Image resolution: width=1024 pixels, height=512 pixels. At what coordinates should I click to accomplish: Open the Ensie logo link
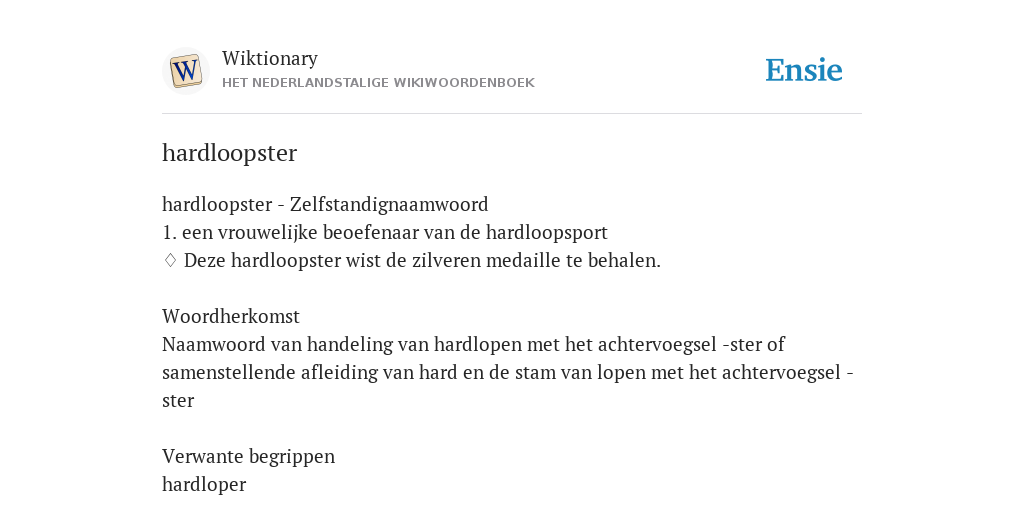803,71
